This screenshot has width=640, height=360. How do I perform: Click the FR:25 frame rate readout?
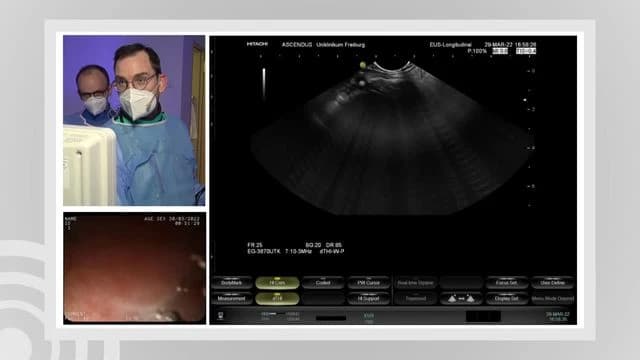(x=255, y=245)
